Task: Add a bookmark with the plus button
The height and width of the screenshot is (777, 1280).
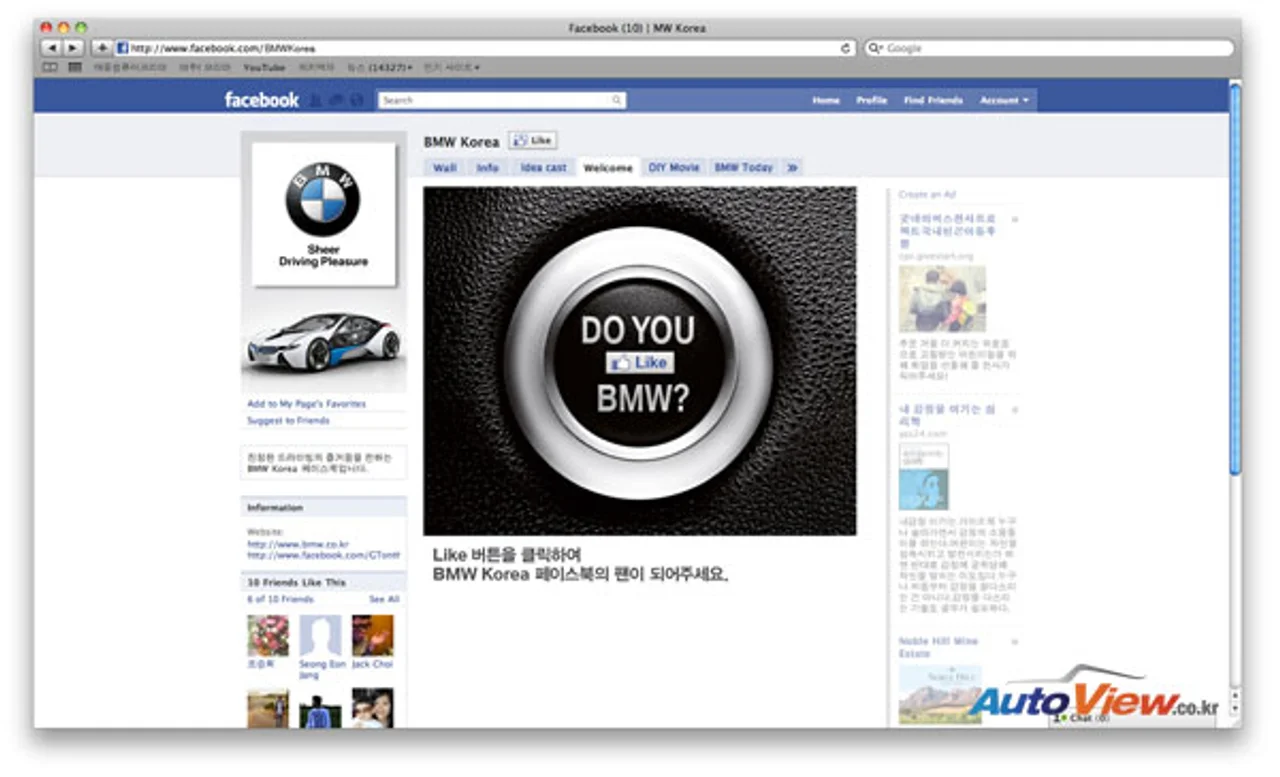Action: [x=102, y=48]
